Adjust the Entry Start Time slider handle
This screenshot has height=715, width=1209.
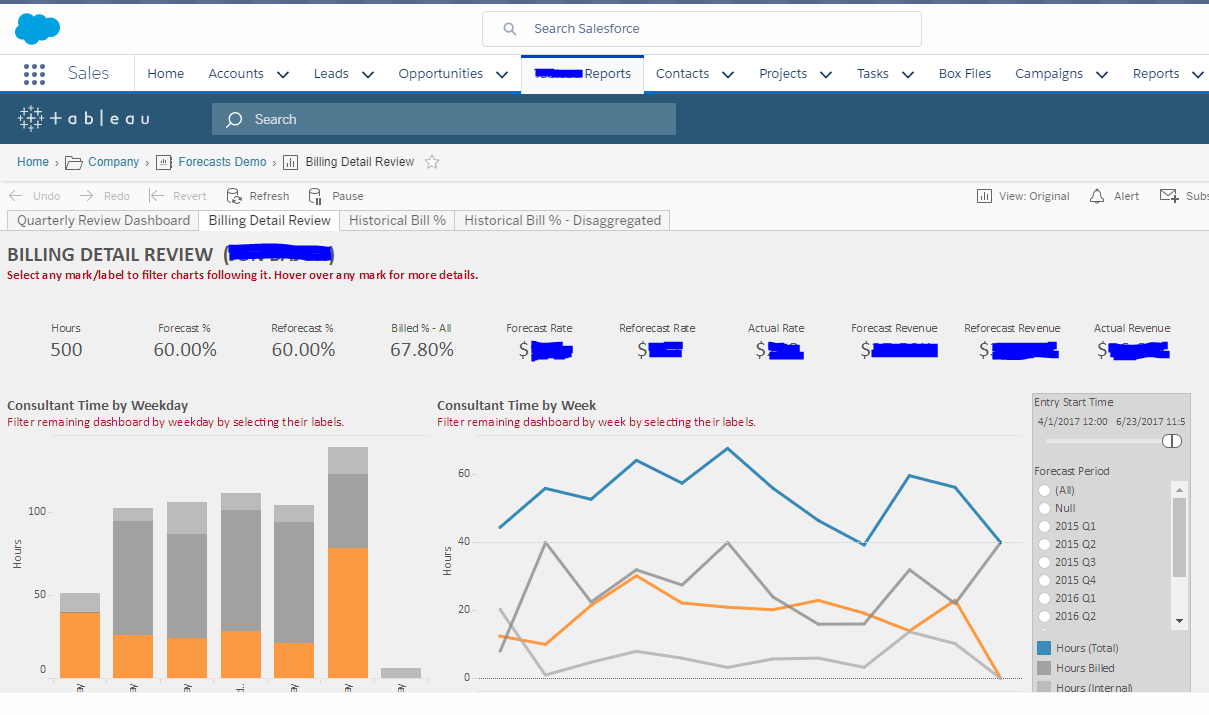click(x=1170, y=440)
